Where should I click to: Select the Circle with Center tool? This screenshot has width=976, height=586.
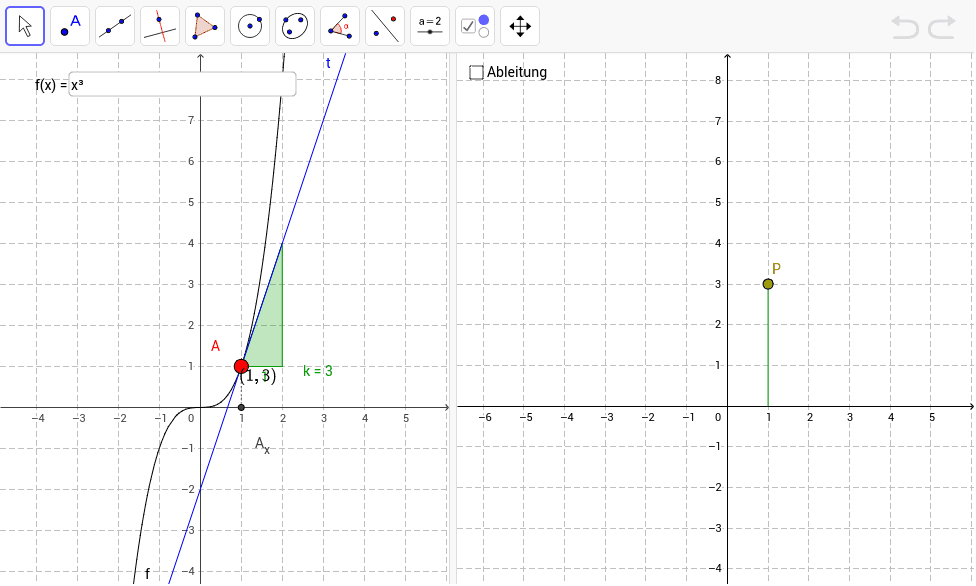pyautogui.click(x=250, y=26)
